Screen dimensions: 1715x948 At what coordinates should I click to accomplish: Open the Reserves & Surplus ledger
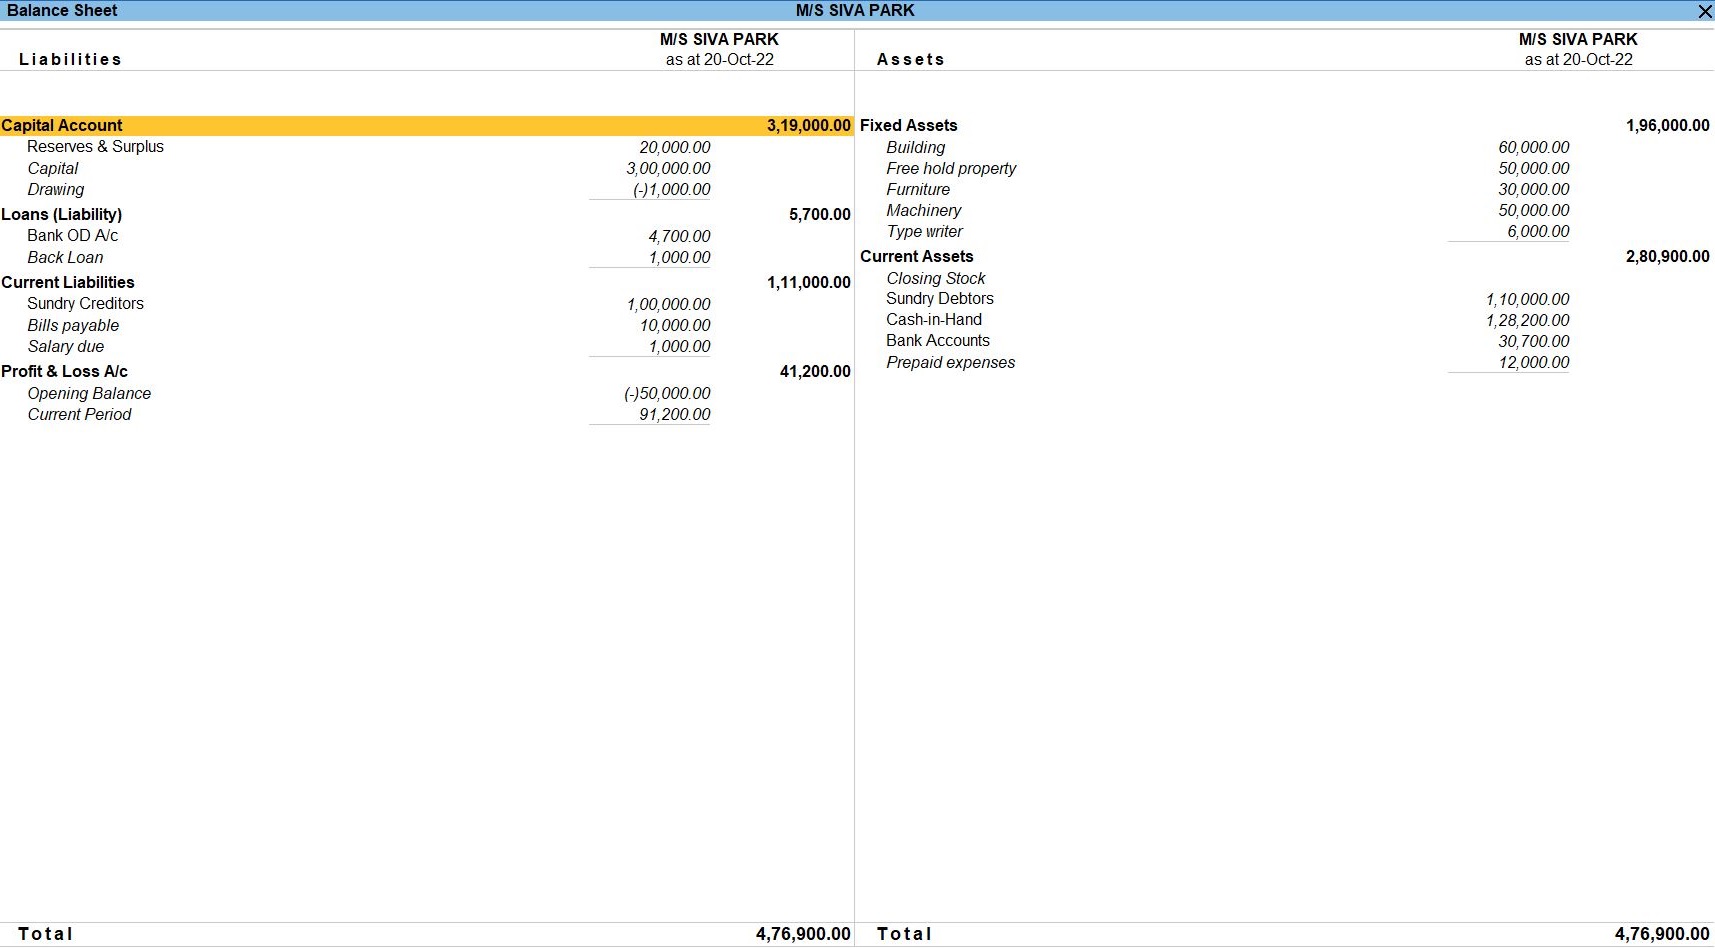95,147
